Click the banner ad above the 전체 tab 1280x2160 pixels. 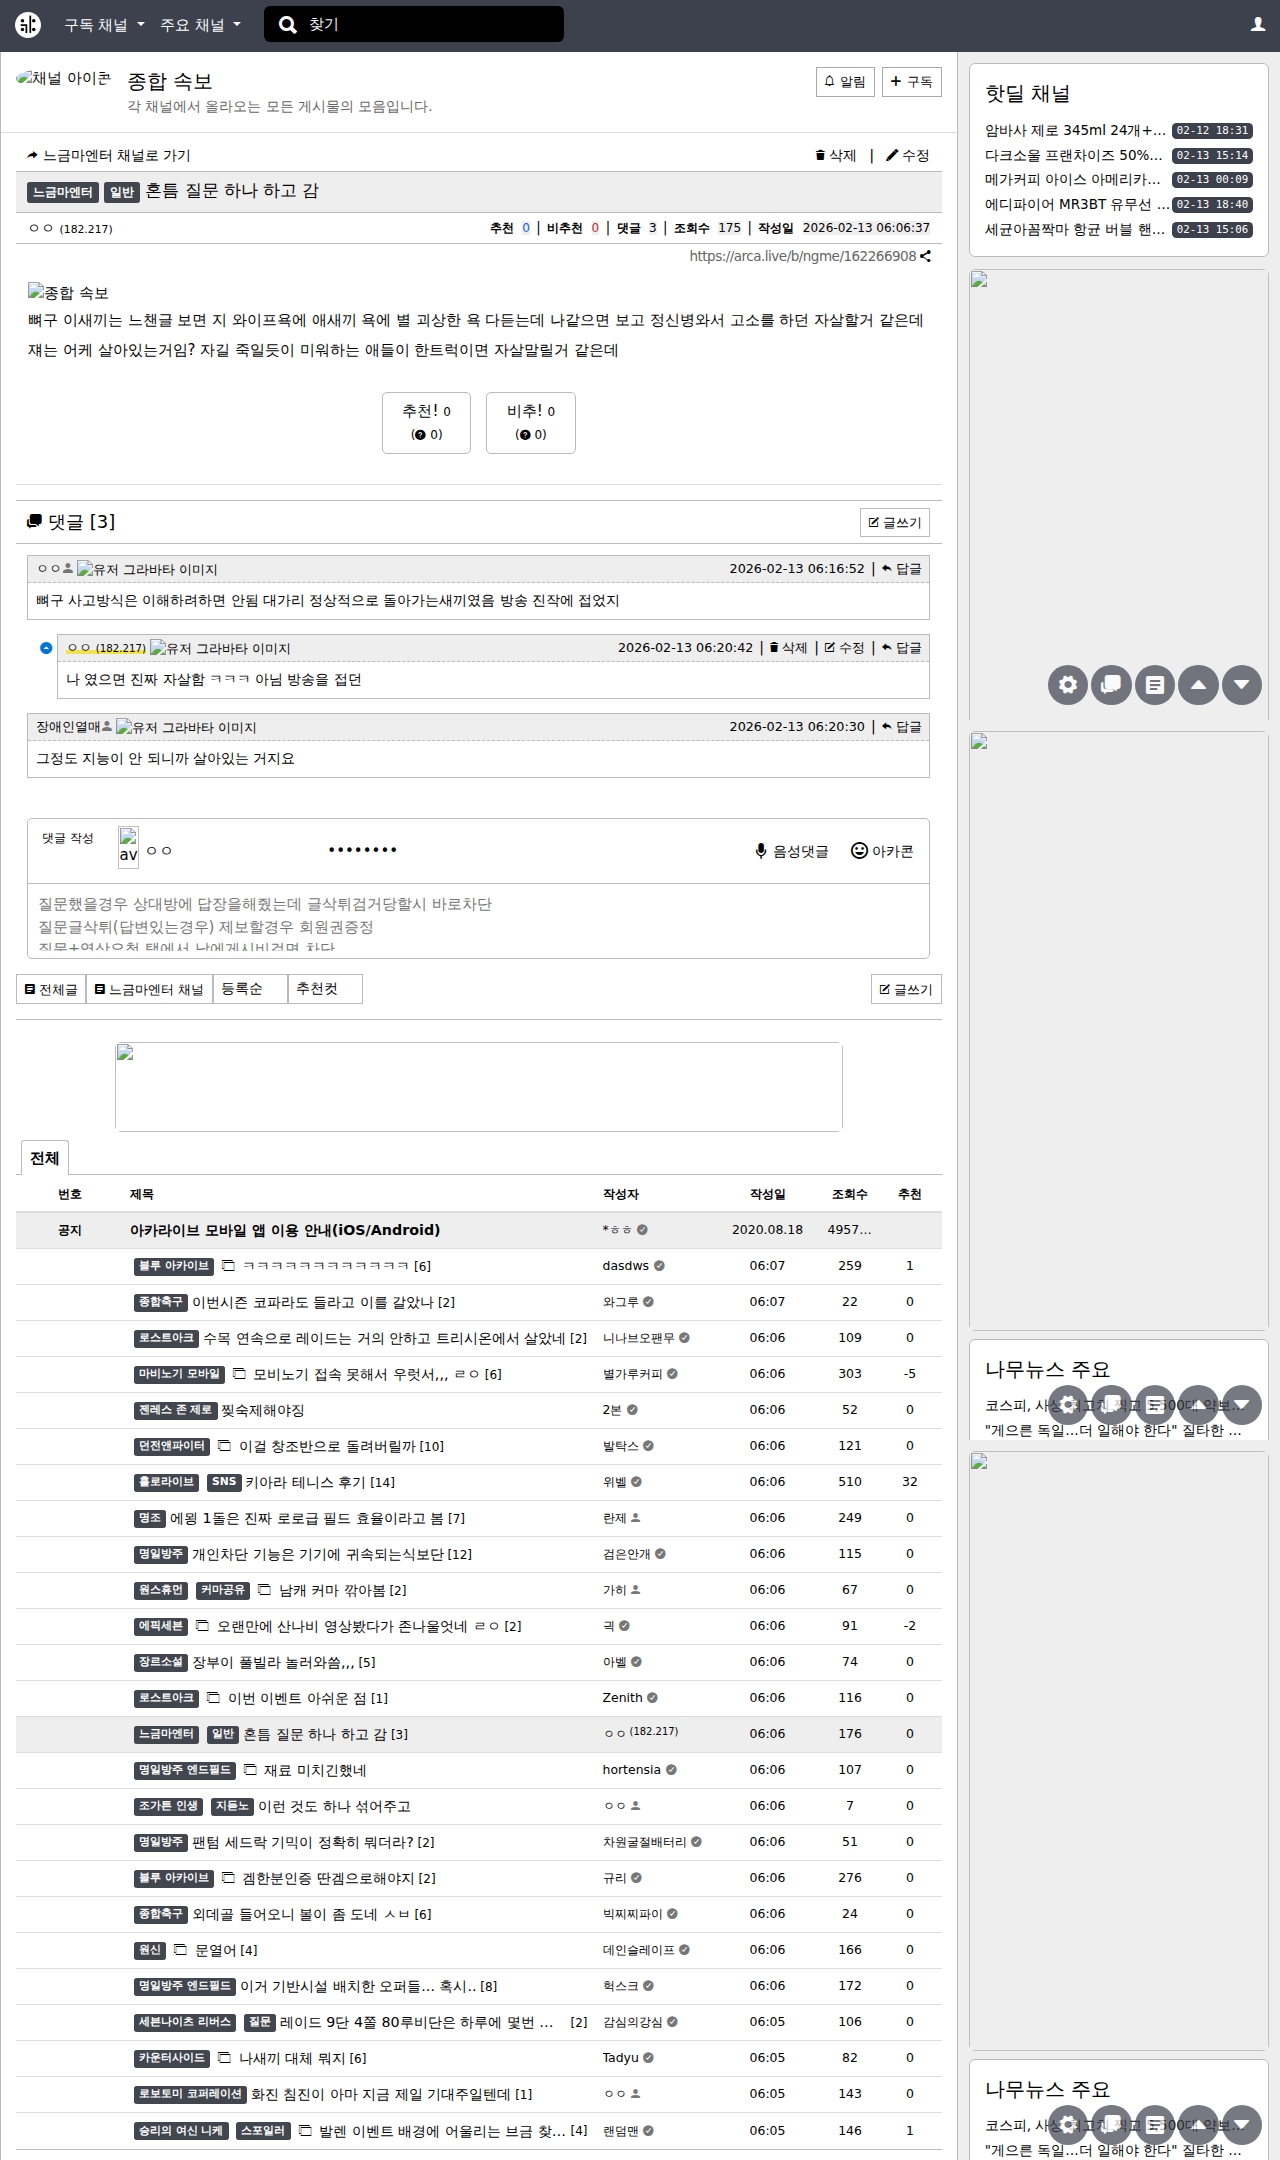click(x=479, y=1087)
